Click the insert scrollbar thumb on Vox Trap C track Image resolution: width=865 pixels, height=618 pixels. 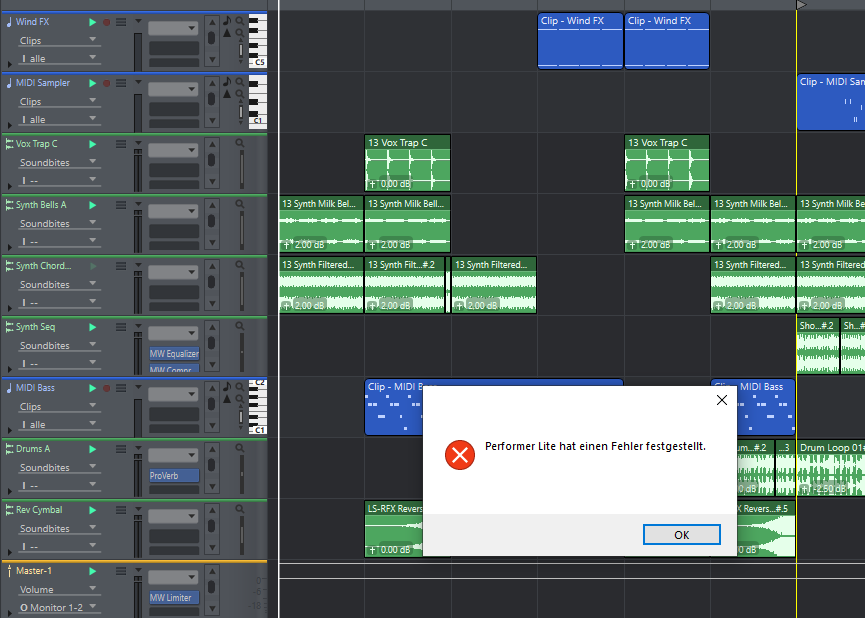[x=211, y=160]
